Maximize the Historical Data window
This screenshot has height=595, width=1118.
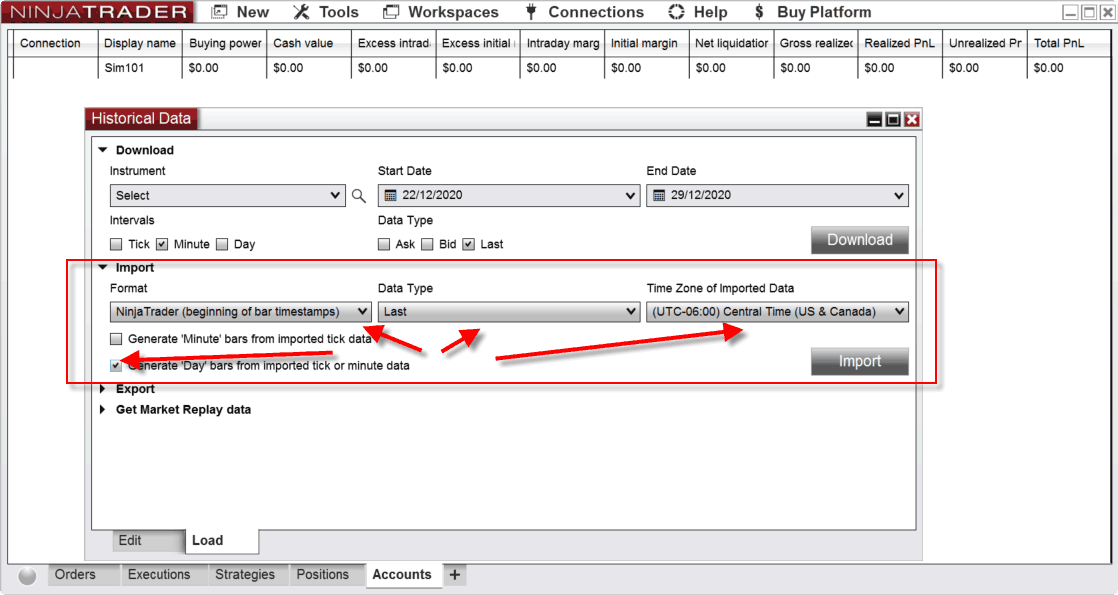tap(893, 119)
